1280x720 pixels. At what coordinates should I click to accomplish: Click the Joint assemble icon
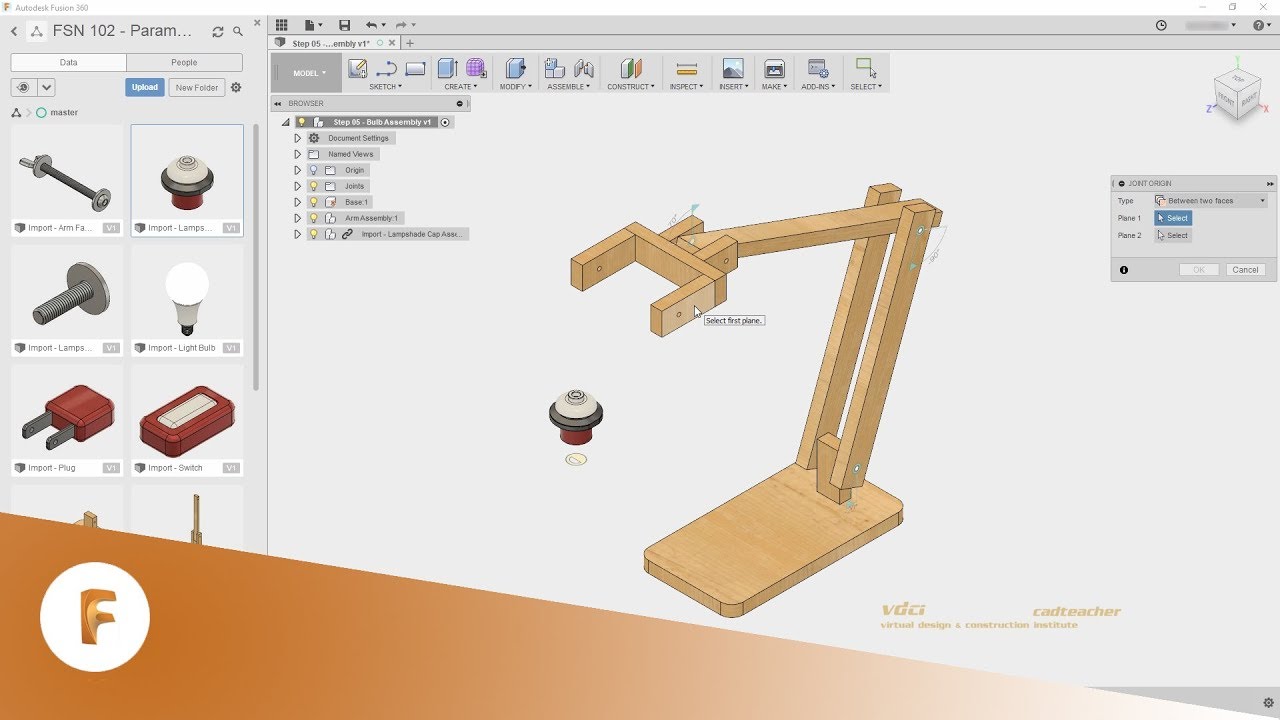[x=584, y=68]
